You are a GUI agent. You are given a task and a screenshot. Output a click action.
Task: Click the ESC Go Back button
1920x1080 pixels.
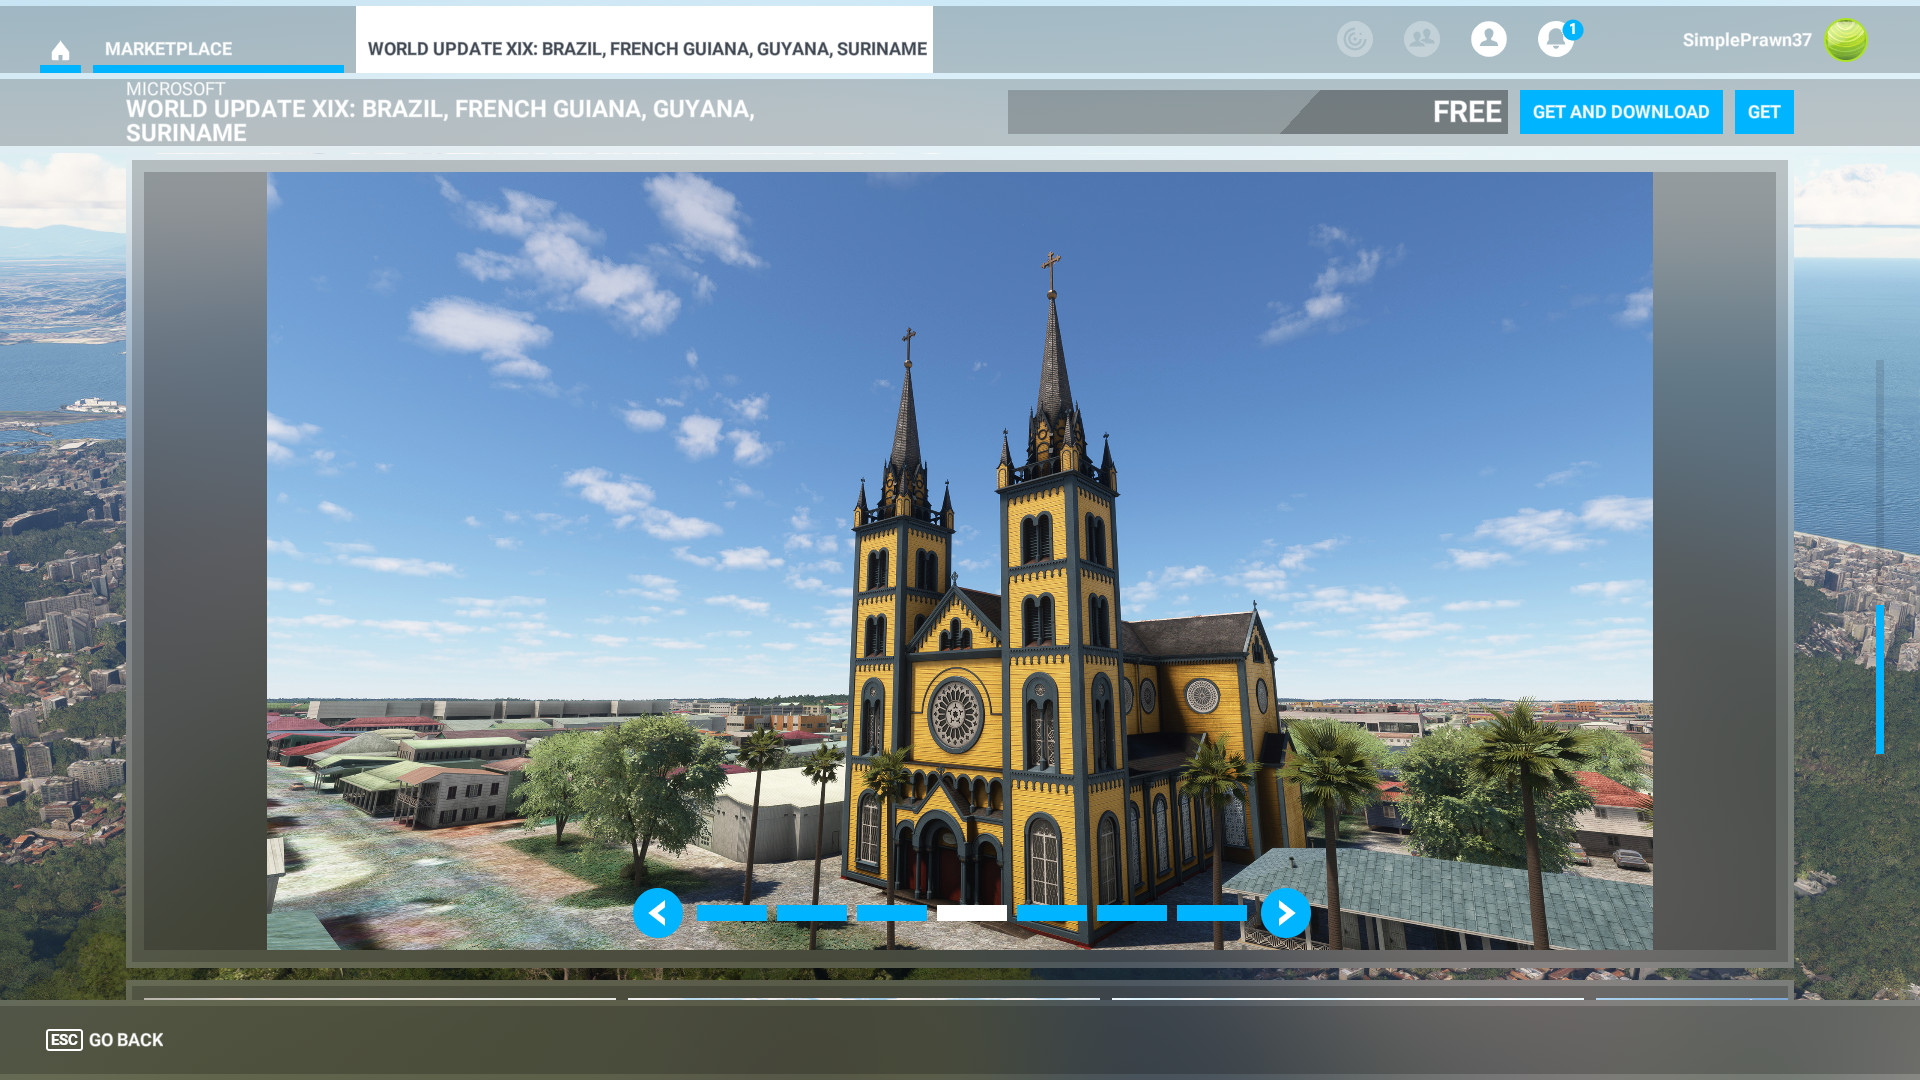[x=105, y=1040]
